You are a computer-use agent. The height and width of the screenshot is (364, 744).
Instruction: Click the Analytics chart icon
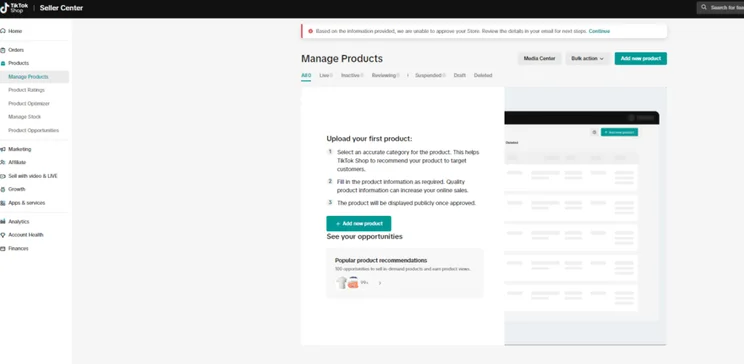[x=3, y=222]
